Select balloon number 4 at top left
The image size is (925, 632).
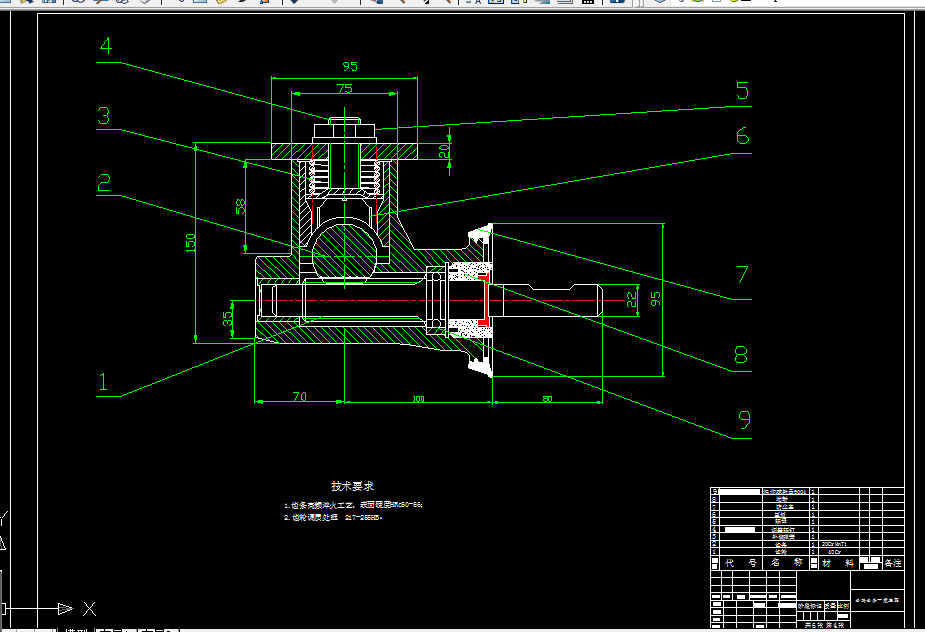pos(106,46)
